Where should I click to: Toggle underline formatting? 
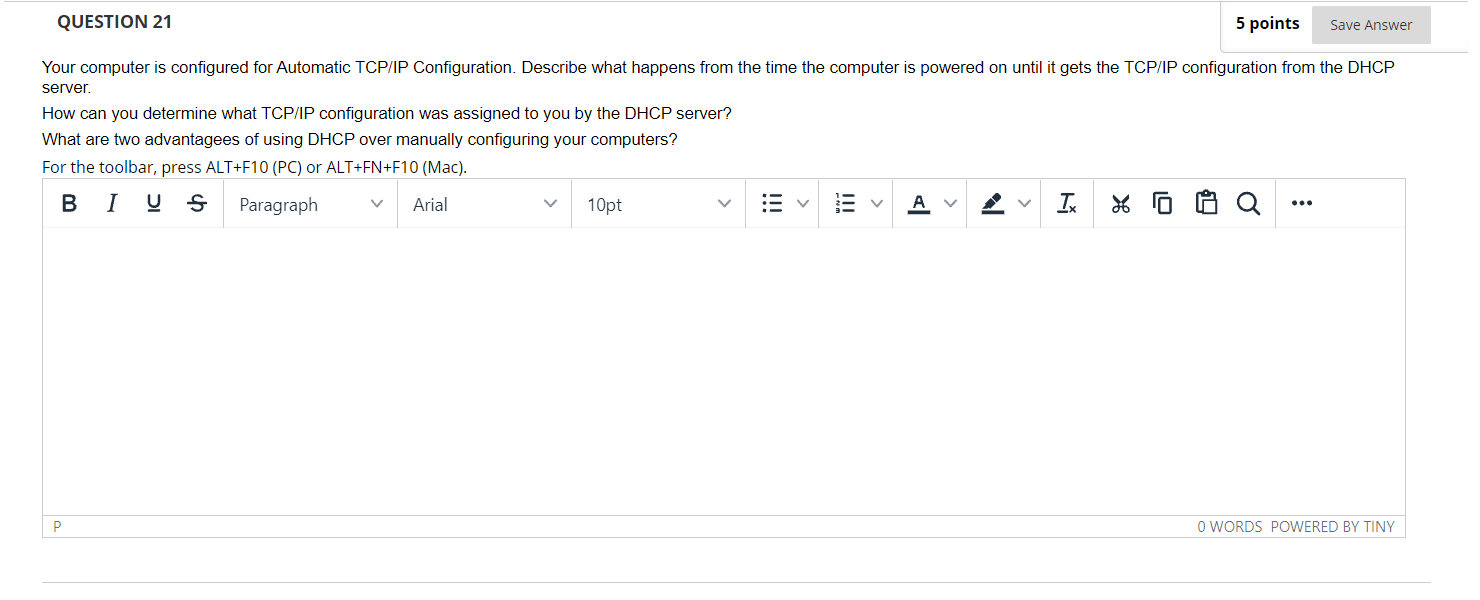click(x=154, y=204)
